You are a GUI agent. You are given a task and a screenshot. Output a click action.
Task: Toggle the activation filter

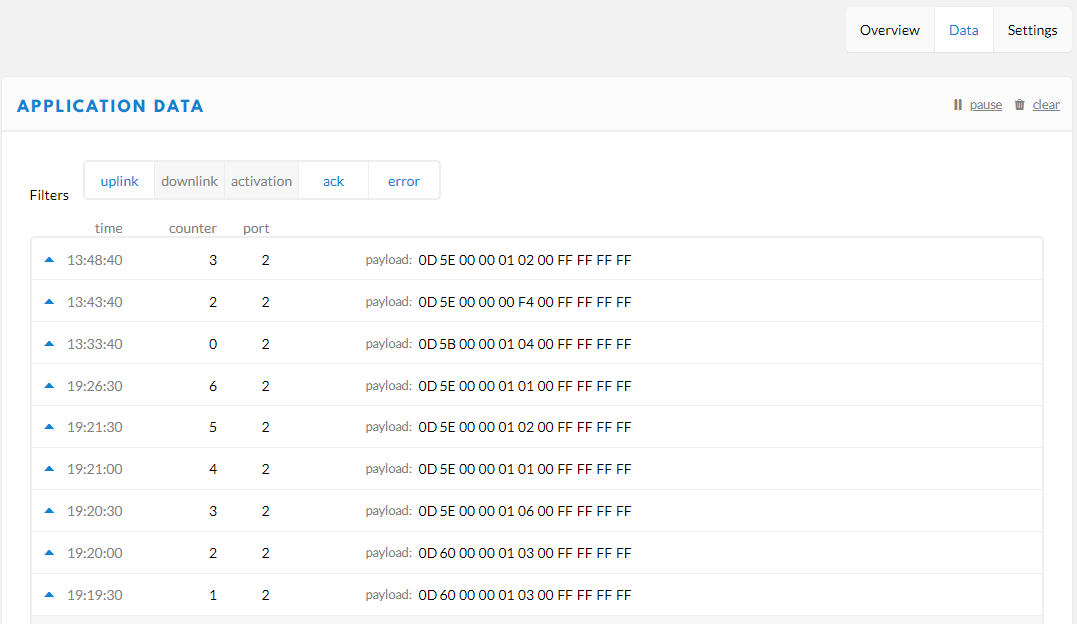[261, 181]
